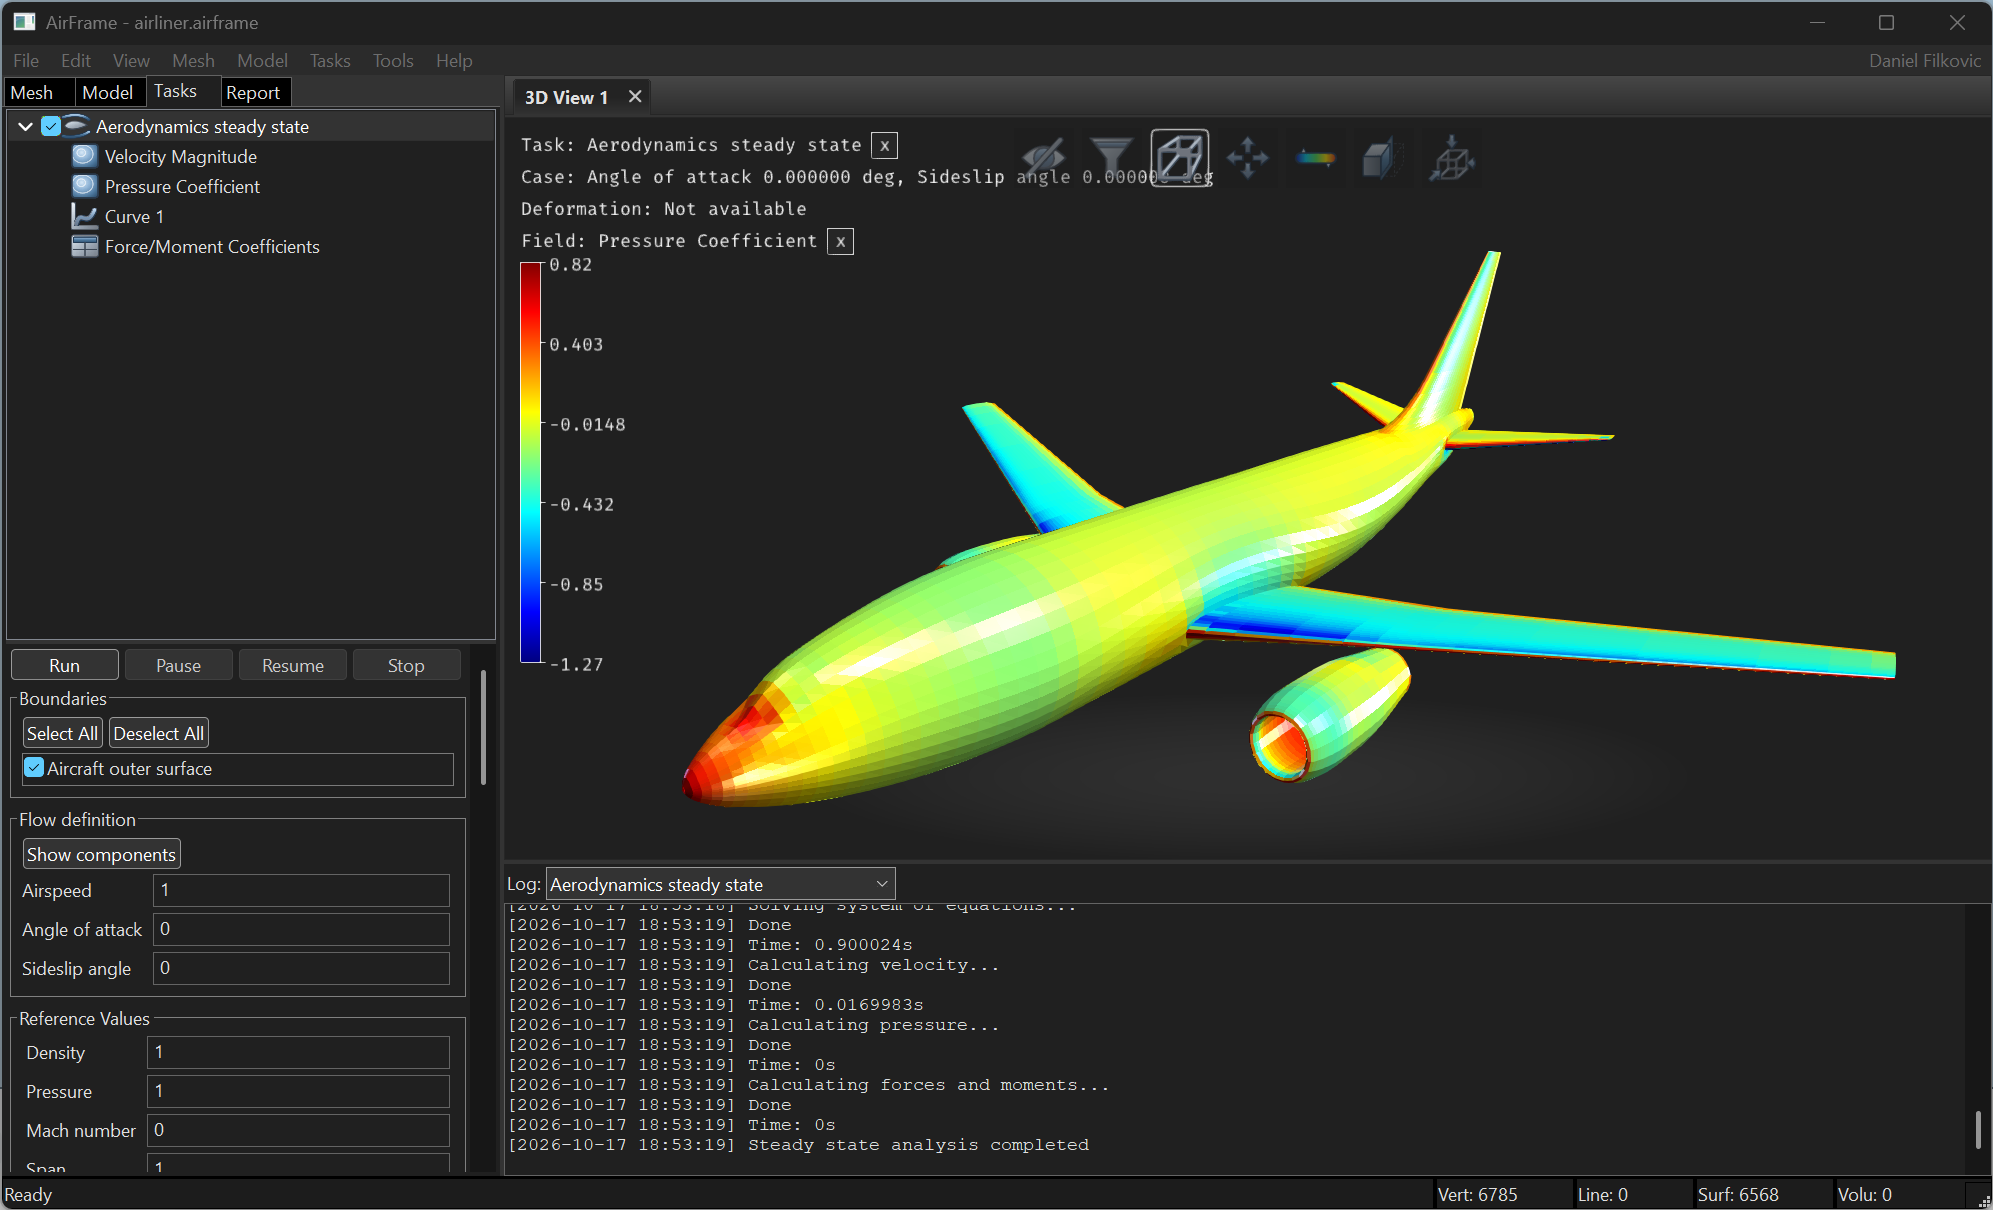
Task: Click the Show components button
Action: pos(101,854)
